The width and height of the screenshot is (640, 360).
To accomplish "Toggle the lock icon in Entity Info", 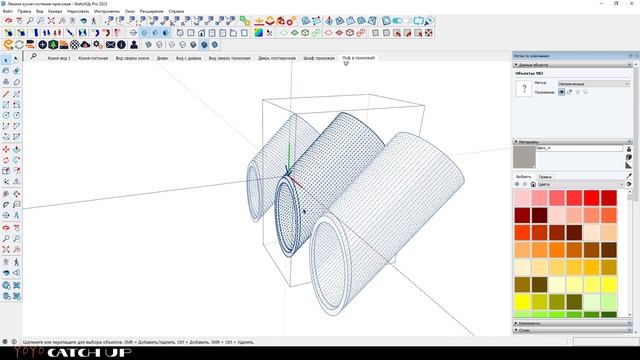I will coord(570,92).
